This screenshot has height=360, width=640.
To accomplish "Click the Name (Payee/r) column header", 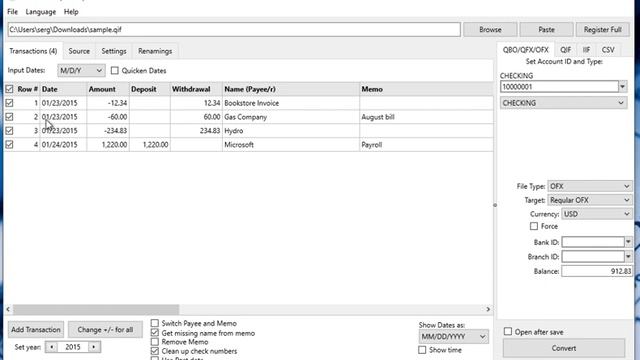I will click(x=291, y=89).
